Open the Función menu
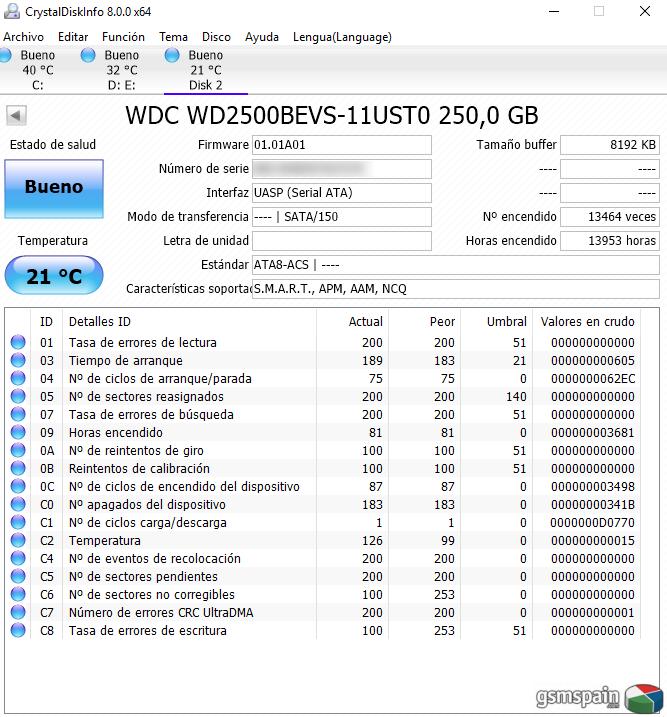 123,37
